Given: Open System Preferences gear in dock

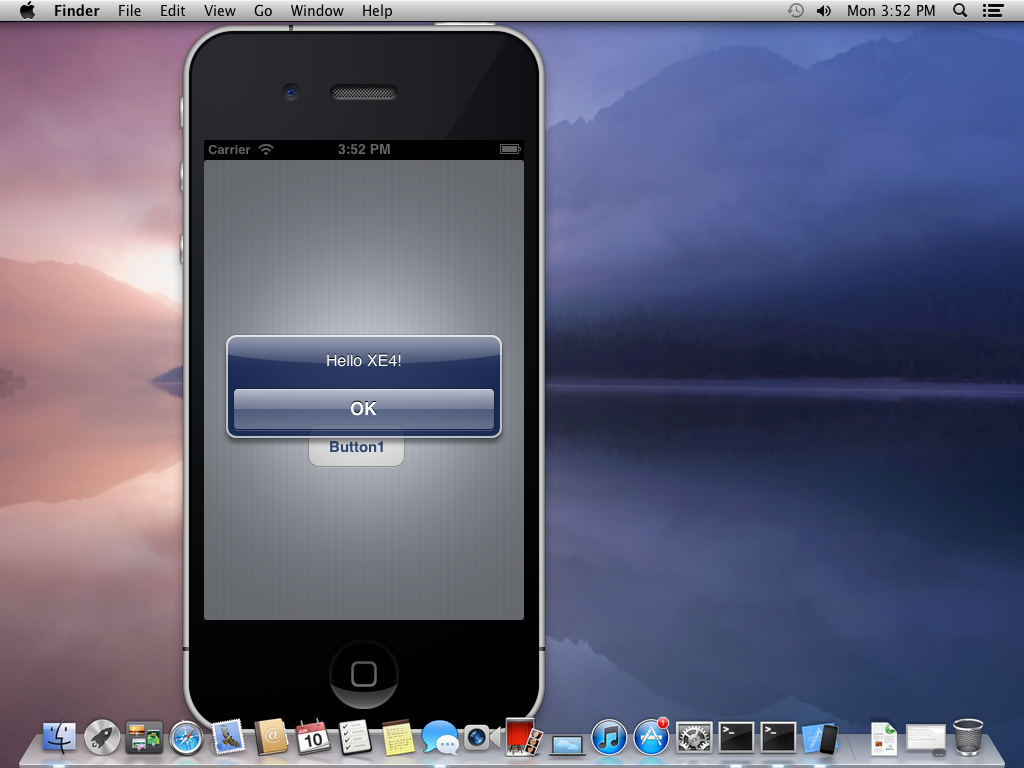Looking at the screenshot, I should (694, 738).
